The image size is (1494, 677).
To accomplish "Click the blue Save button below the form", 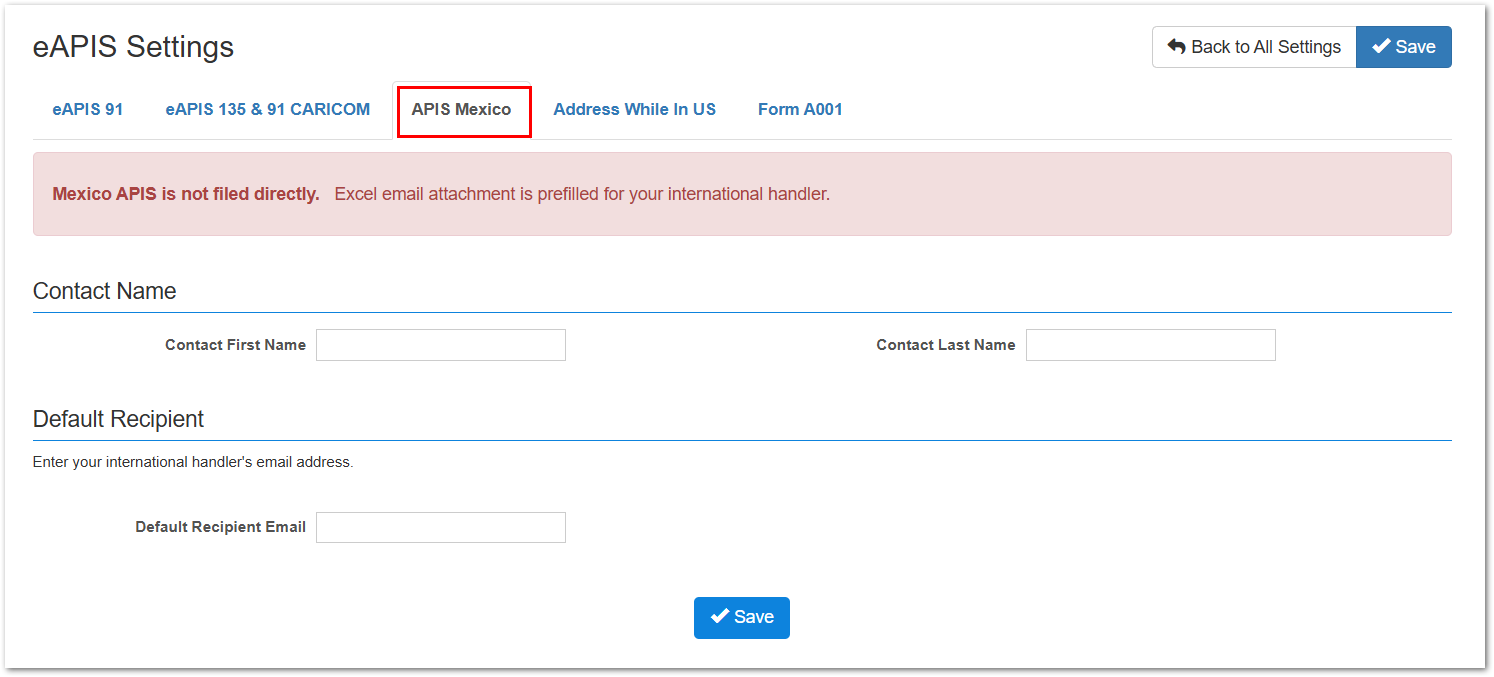I will click(742, 618).
